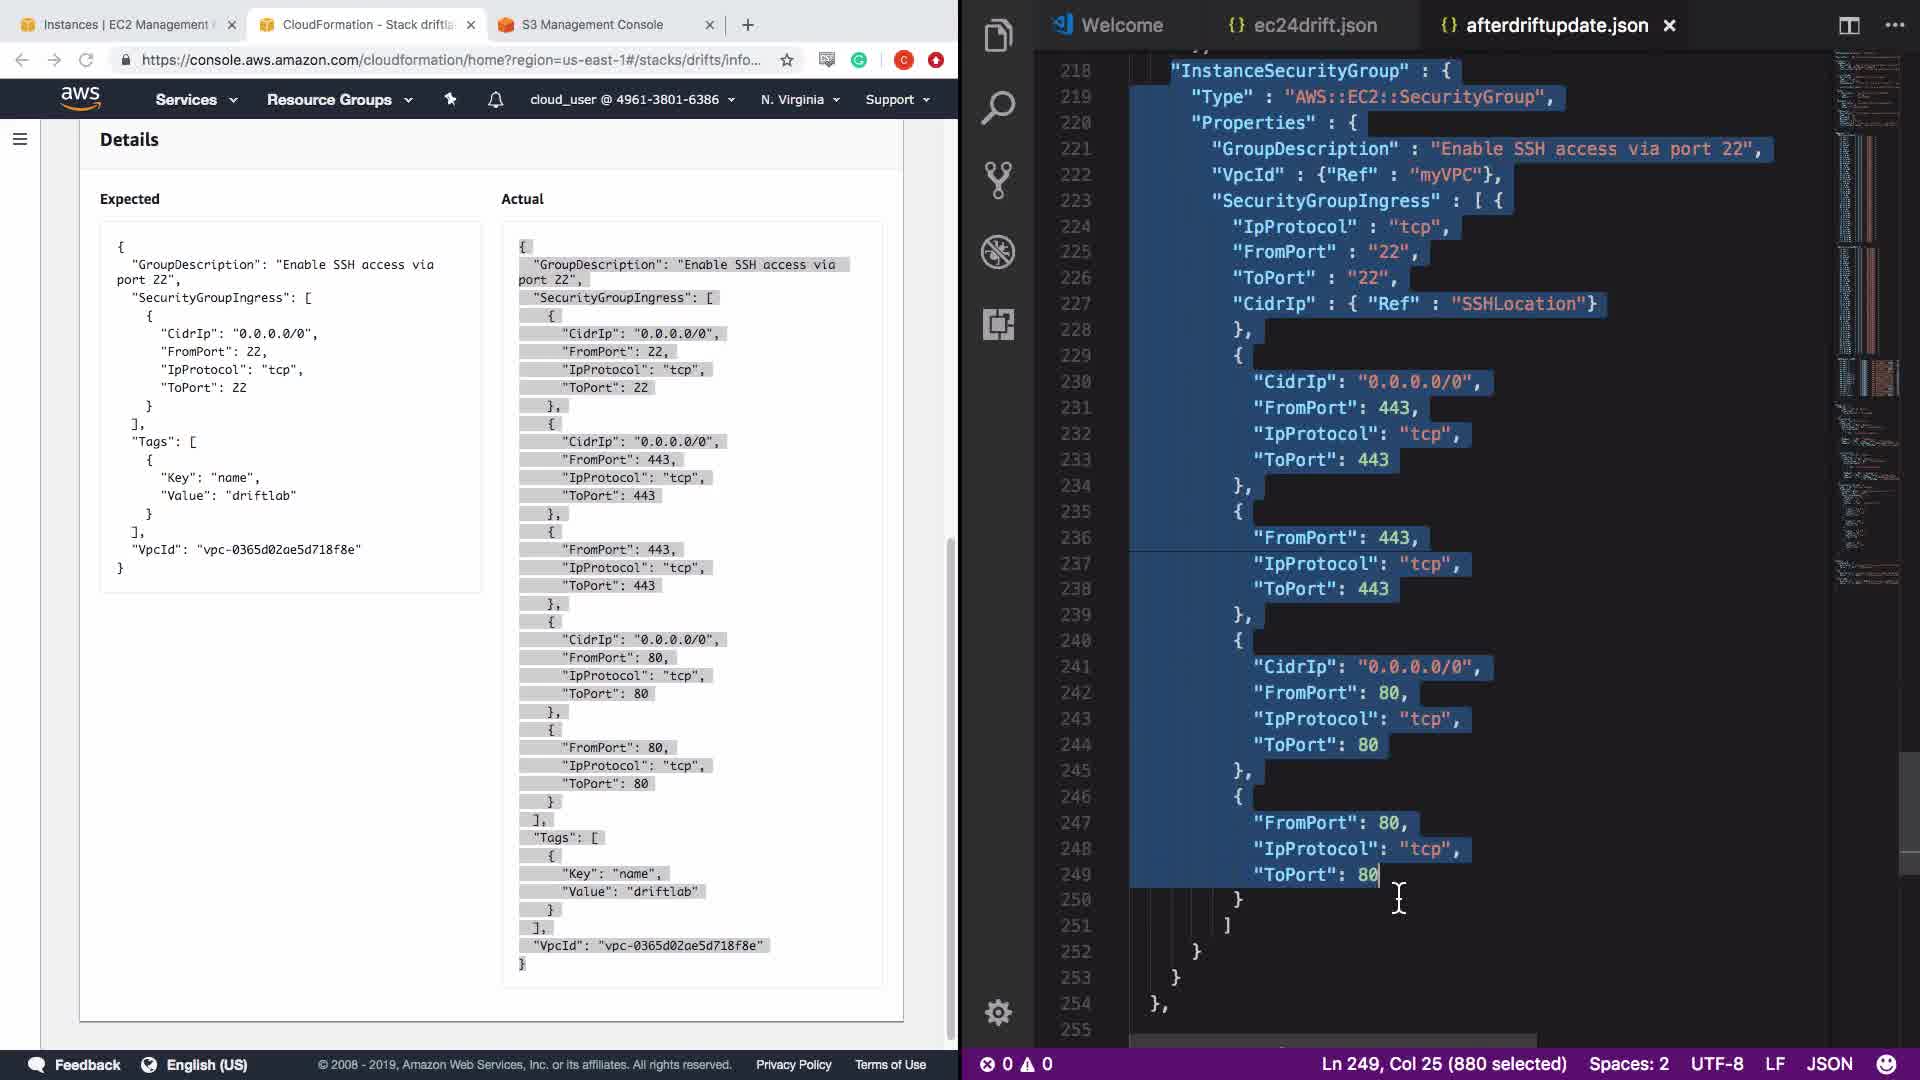Click the editor minimap overview

click(1867, 300)
